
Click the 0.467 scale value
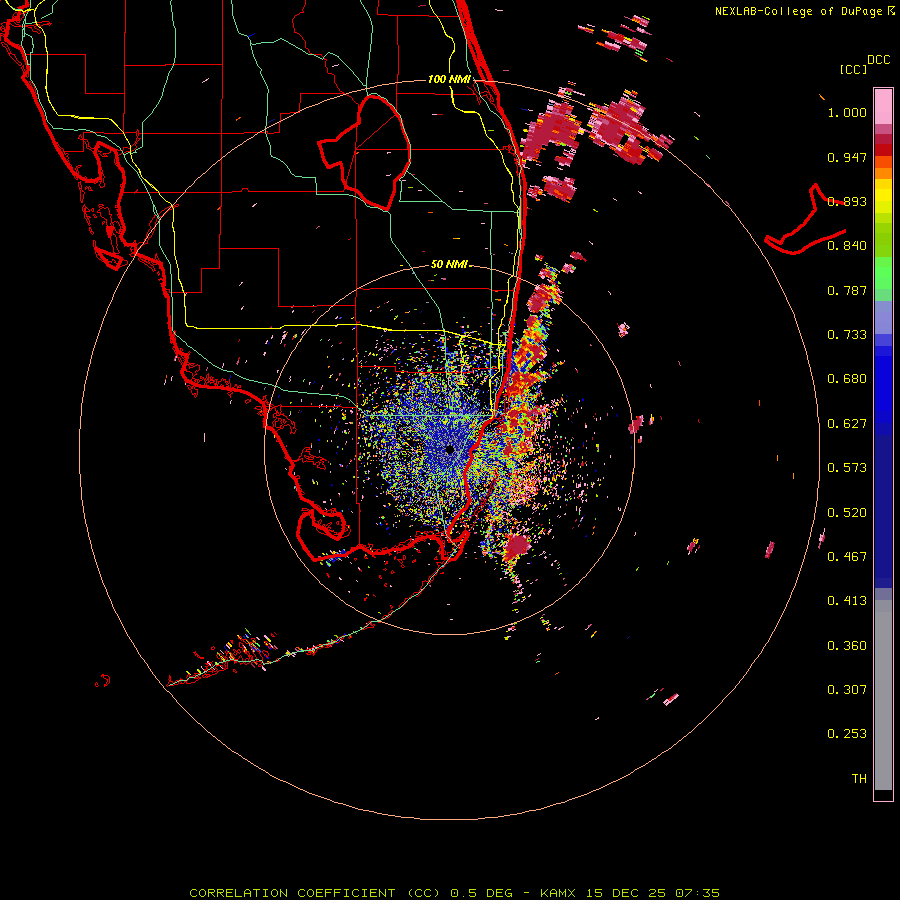point(847,557)
